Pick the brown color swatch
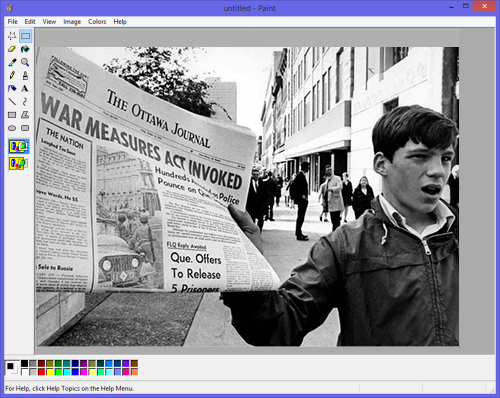The height and width of the screenshot is (398, 500). [134, 363]
